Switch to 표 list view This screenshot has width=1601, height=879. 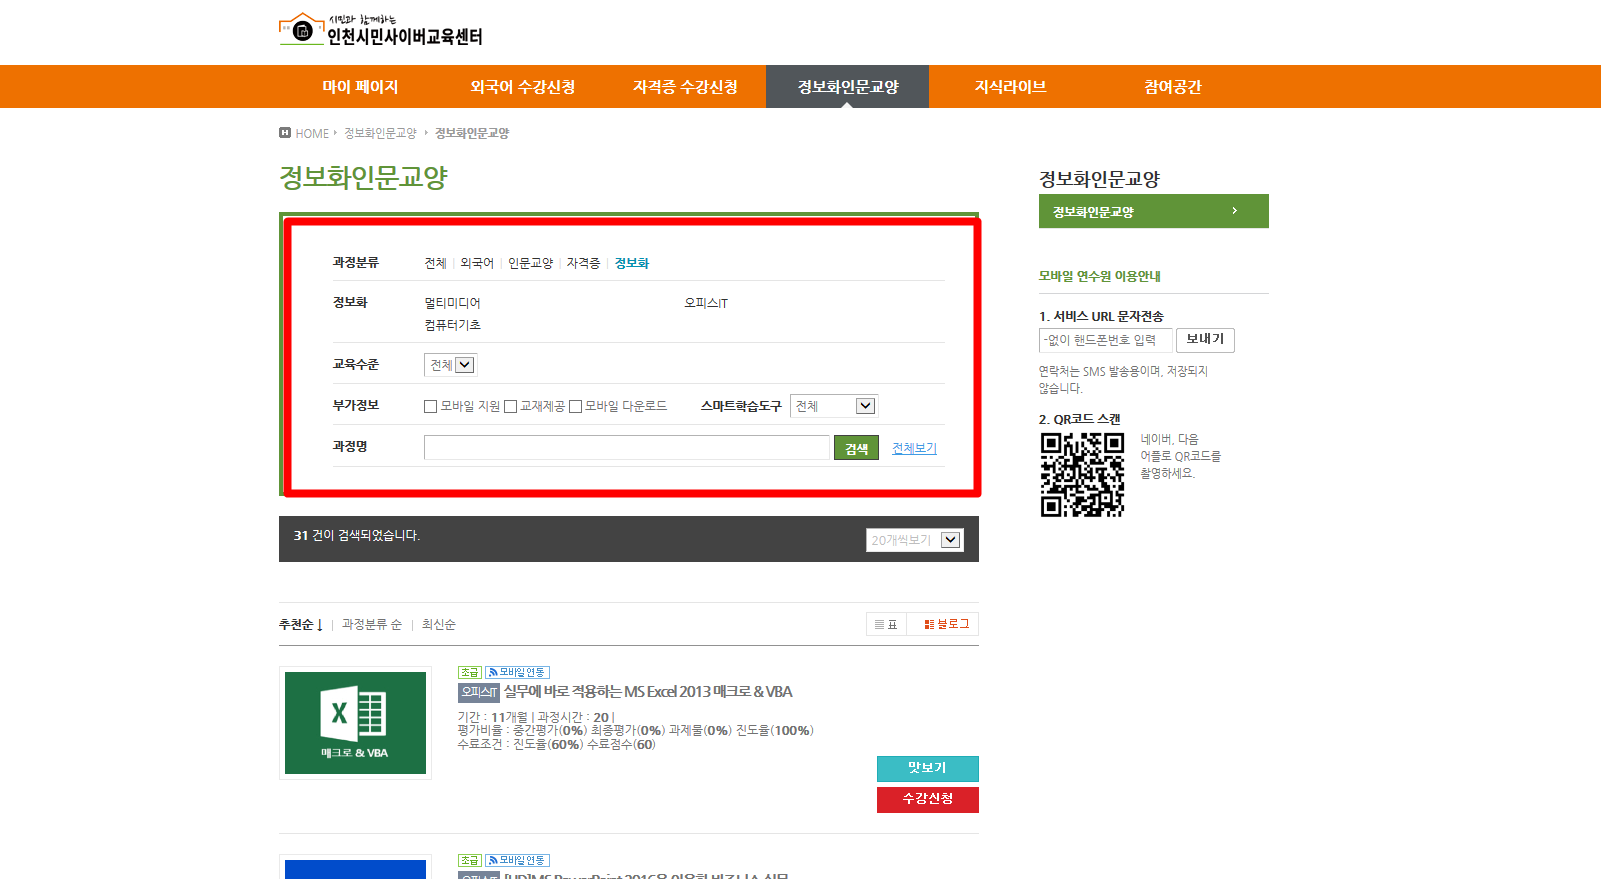point(886,624)
